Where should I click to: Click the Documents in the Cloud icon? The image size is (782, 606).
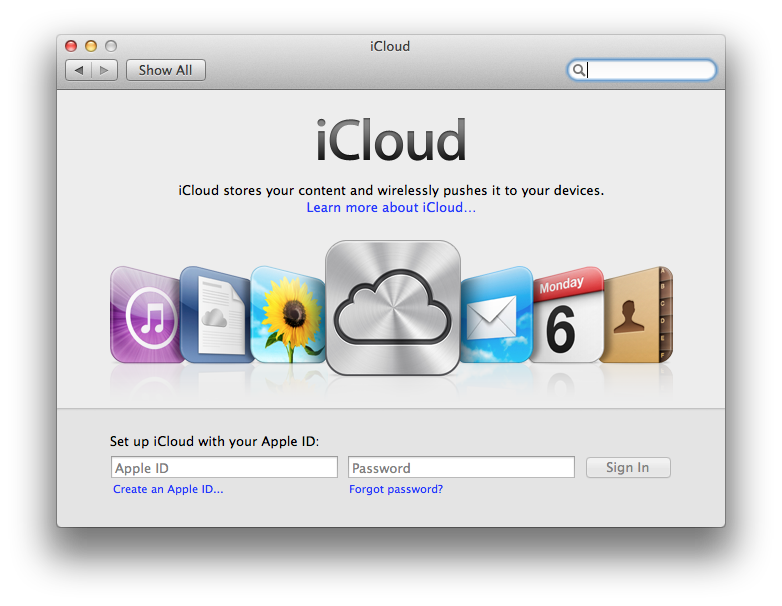click(x=216, y=315)
